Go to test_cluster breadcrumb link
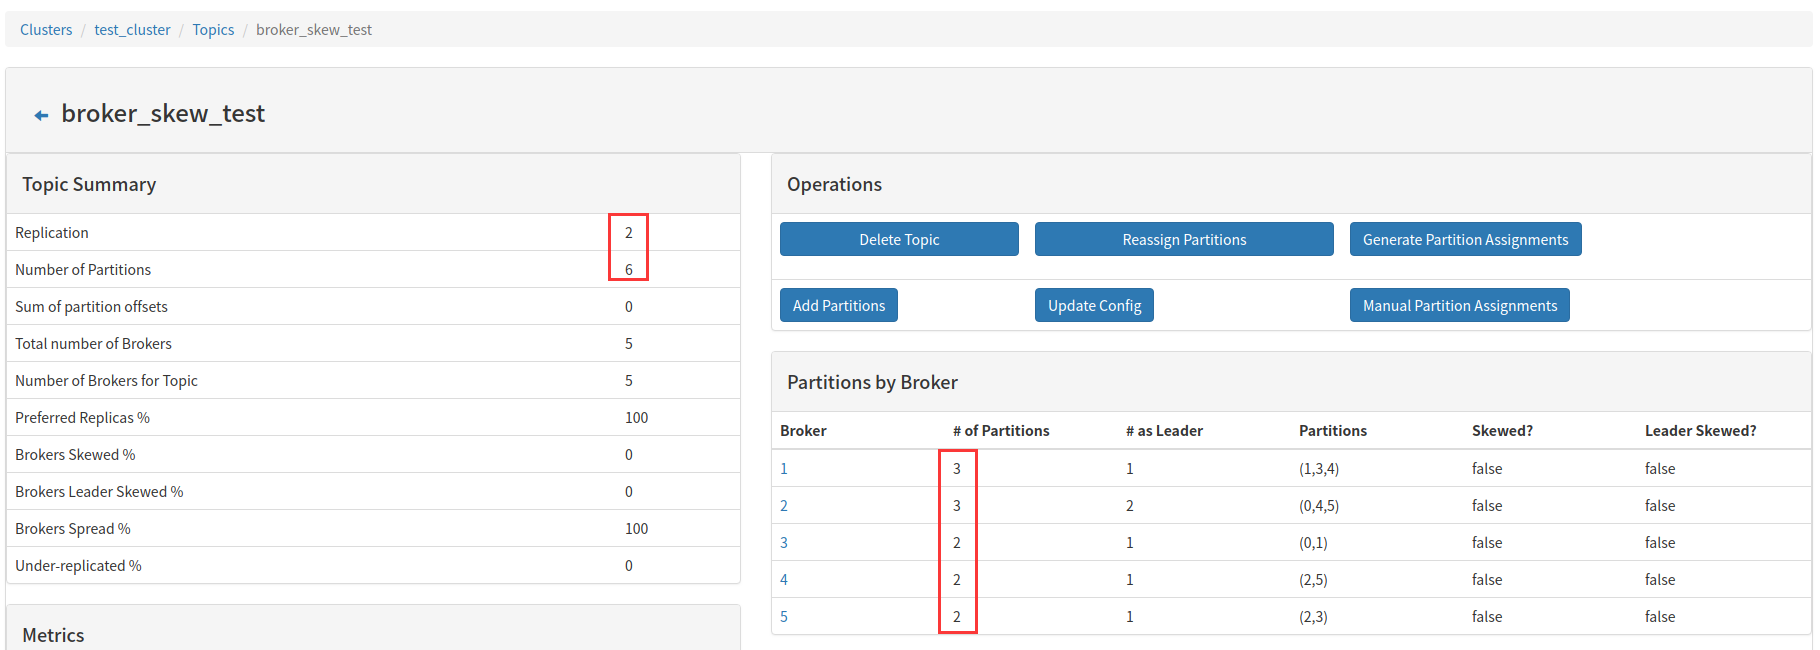Screen dimensions: 1820x650 (x=132, y=30)
